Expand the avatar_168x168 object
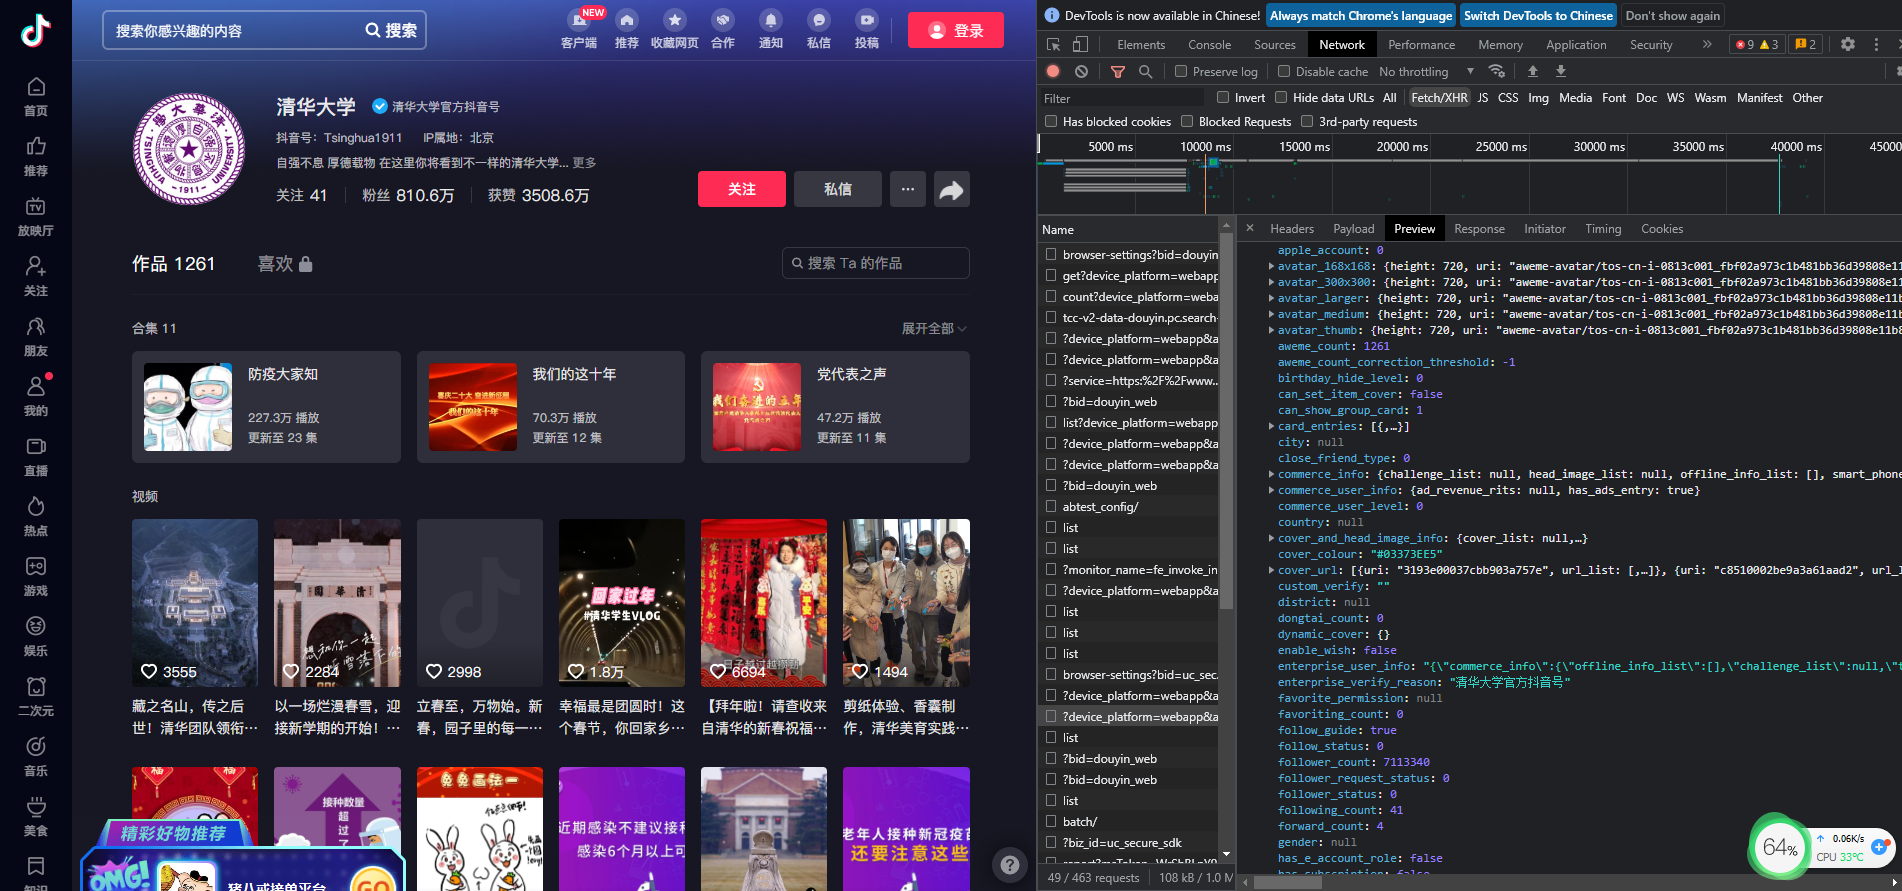1902x891 pixels. [1271, 266]
